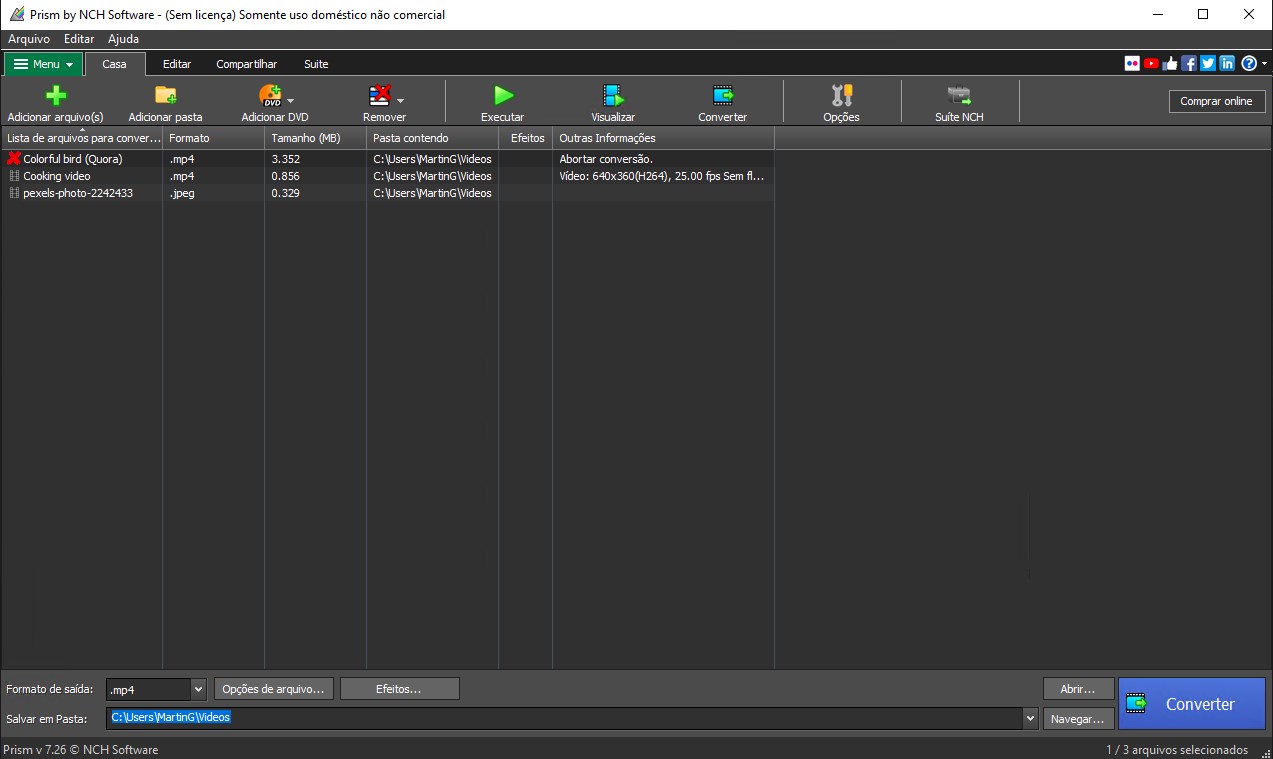Screen dimensions: 1273x759
Task: Select the Cooking video file row
Action: [x=388, y=176]
